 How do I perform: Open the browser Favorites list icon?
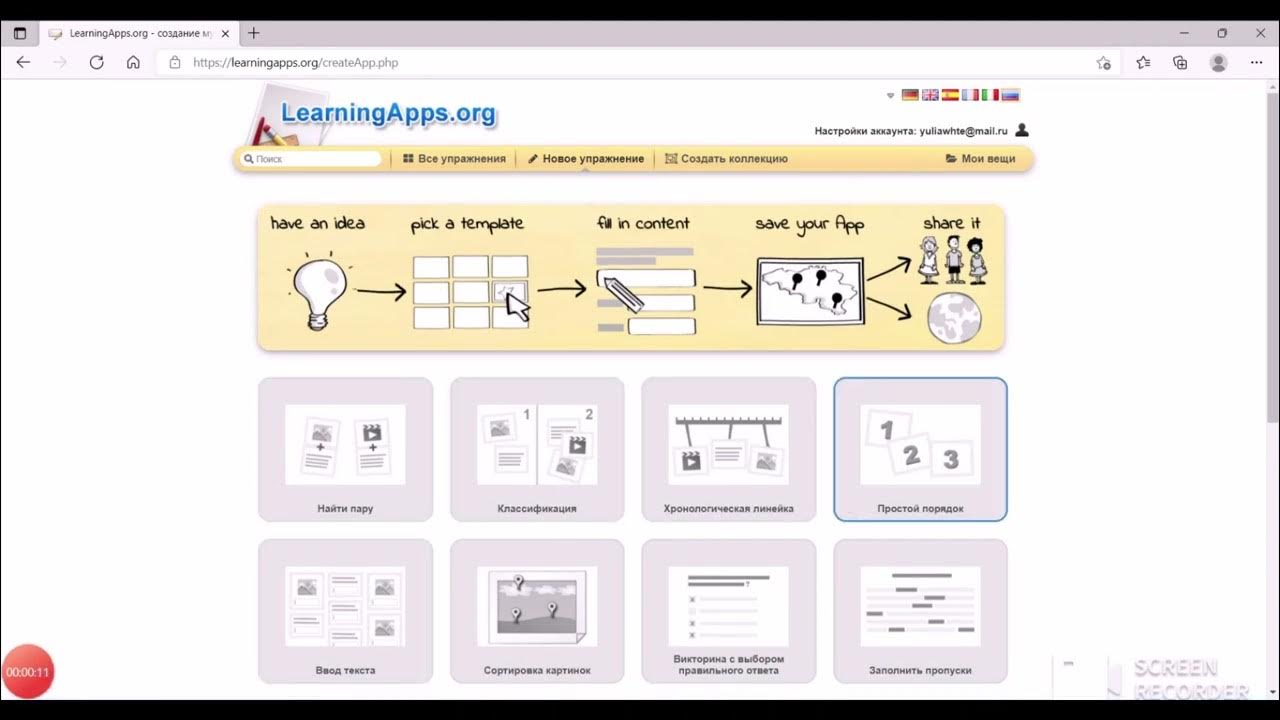click(x=1143, y=62)
